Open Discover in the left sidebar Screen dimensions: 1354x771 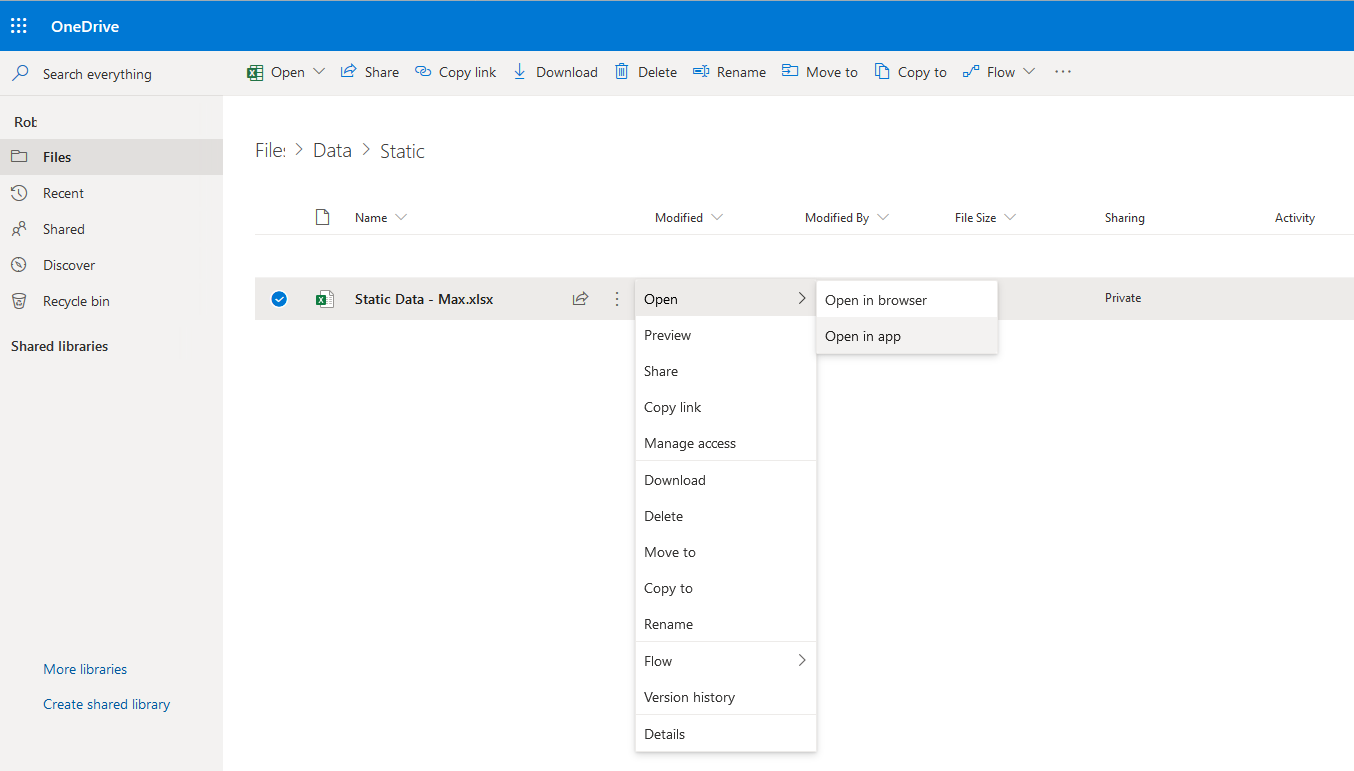click(111, 265)
